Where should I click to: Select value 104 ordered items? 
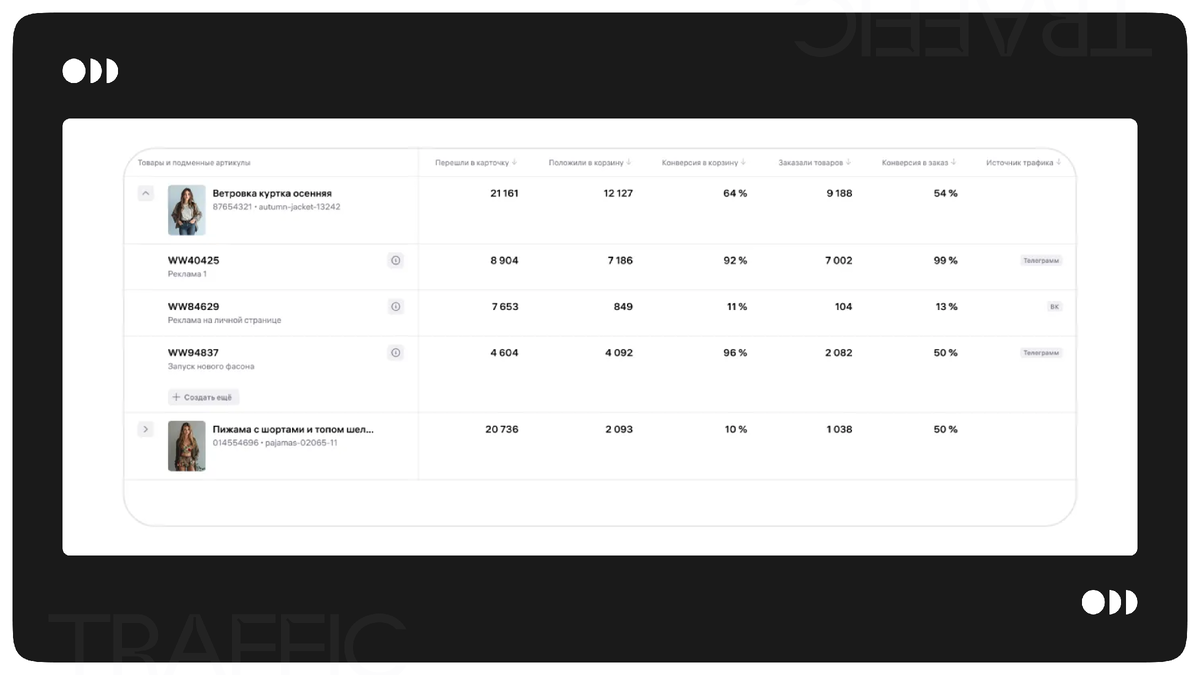(x=844, y=306)
